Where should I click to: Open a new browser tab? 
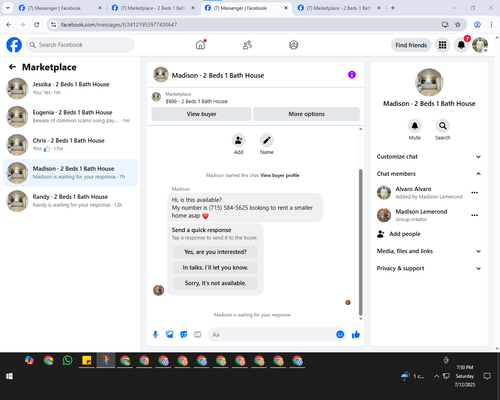[393, 8]
